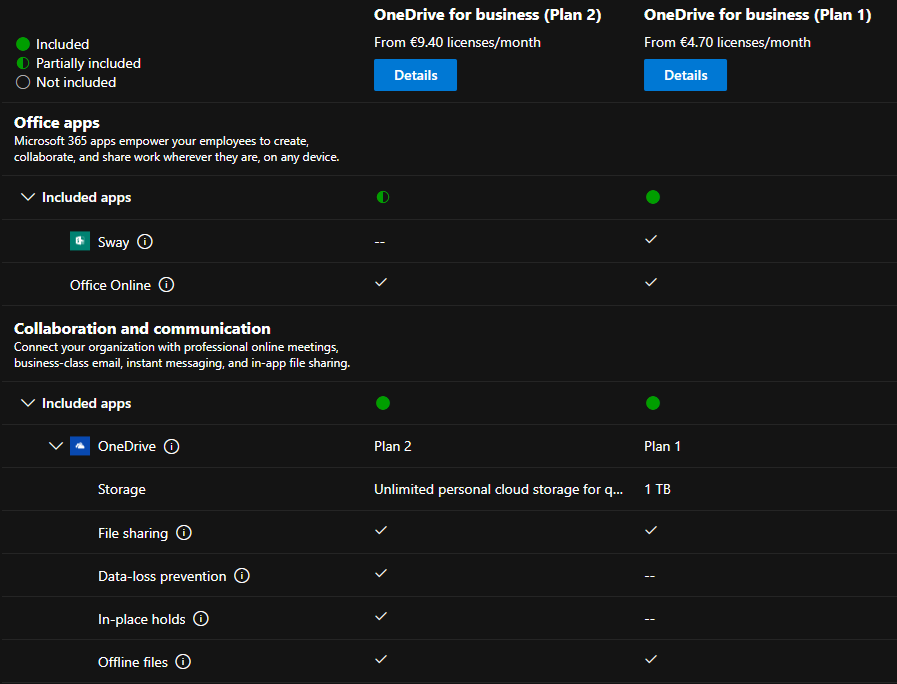This screenshot has width=897, height=684.
Task: Click the Not included legend text
Action: tap(76, 82)
